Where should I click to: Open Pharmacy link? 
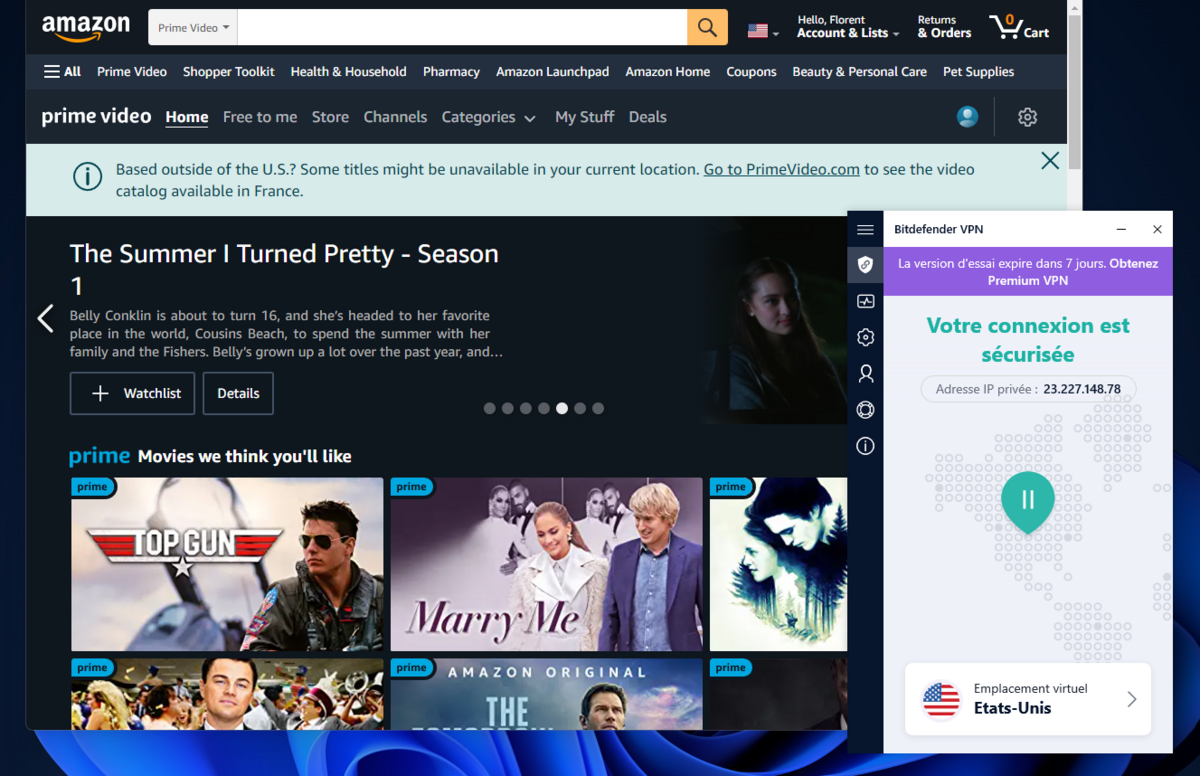(451, 72)
